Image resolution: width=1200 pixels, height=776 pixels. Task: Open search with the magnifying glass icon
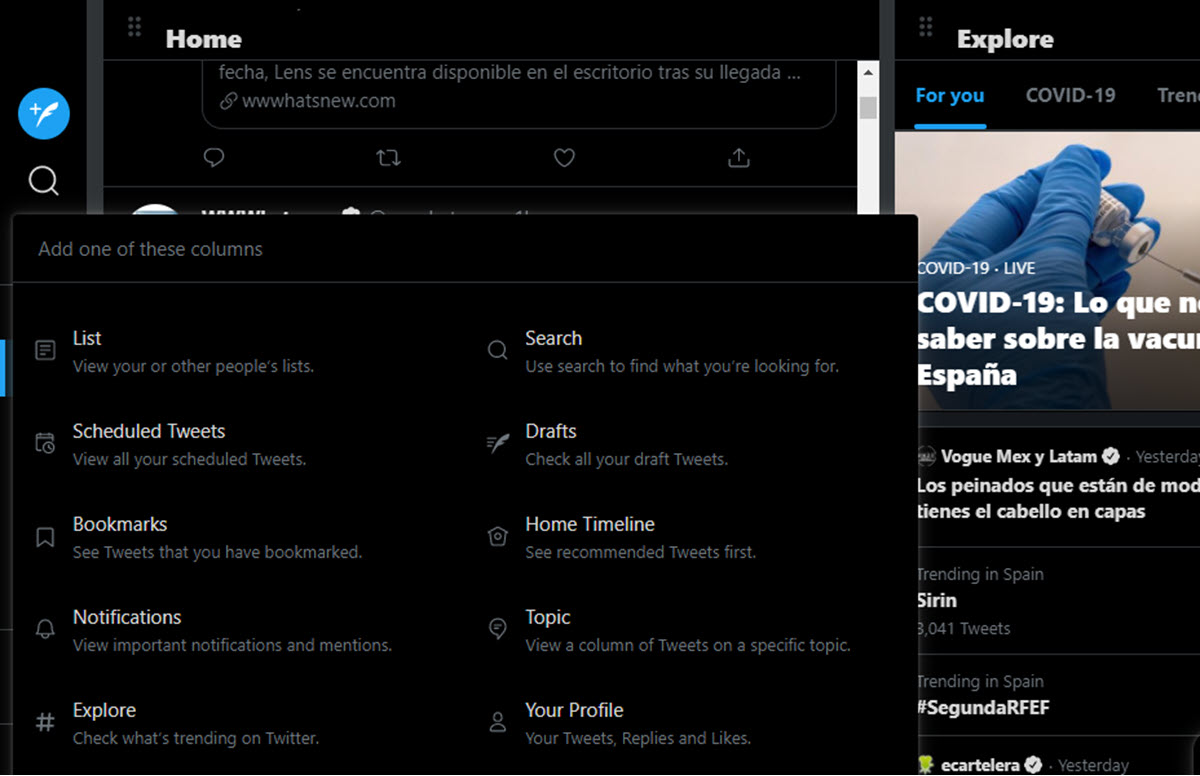(44, 181)
